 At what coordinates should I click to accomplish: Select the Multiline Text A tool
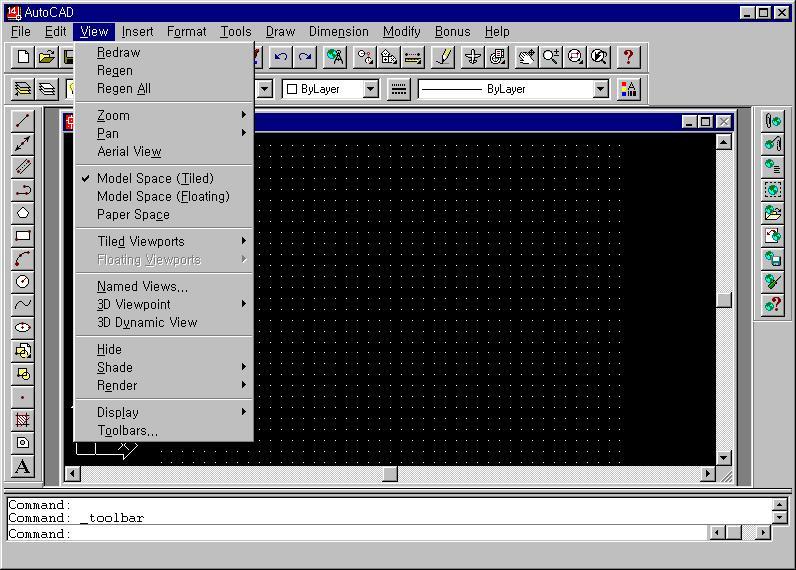[23, 466]
